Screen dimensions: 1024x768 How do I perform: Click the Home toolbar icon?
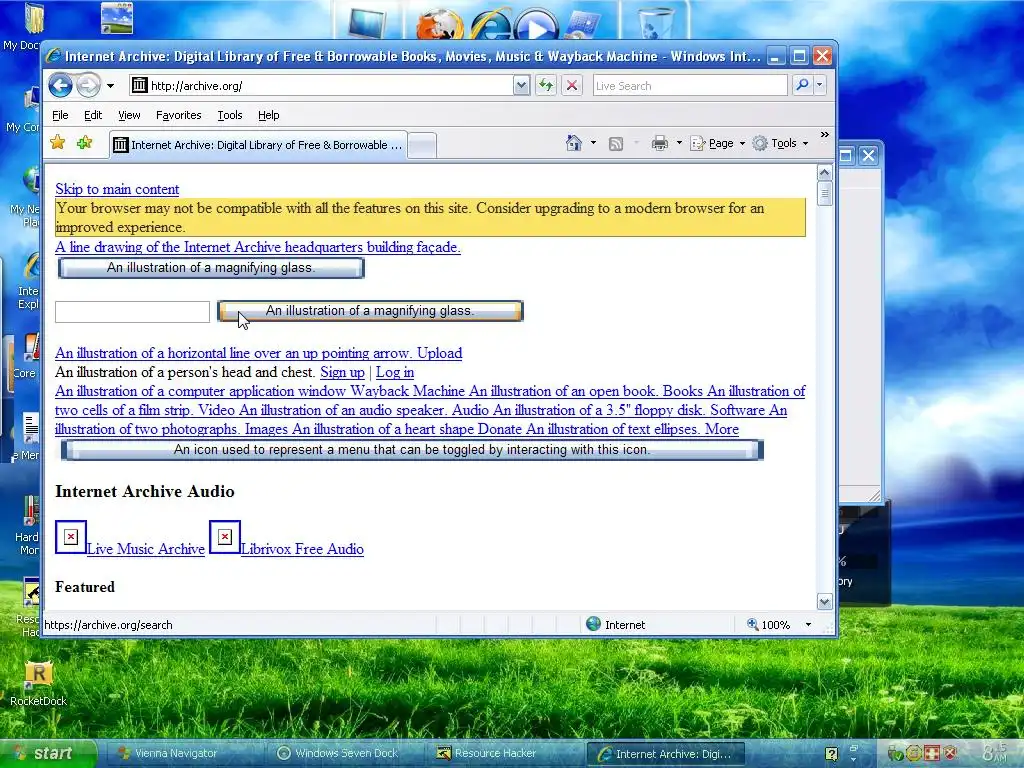pos(573,143)
